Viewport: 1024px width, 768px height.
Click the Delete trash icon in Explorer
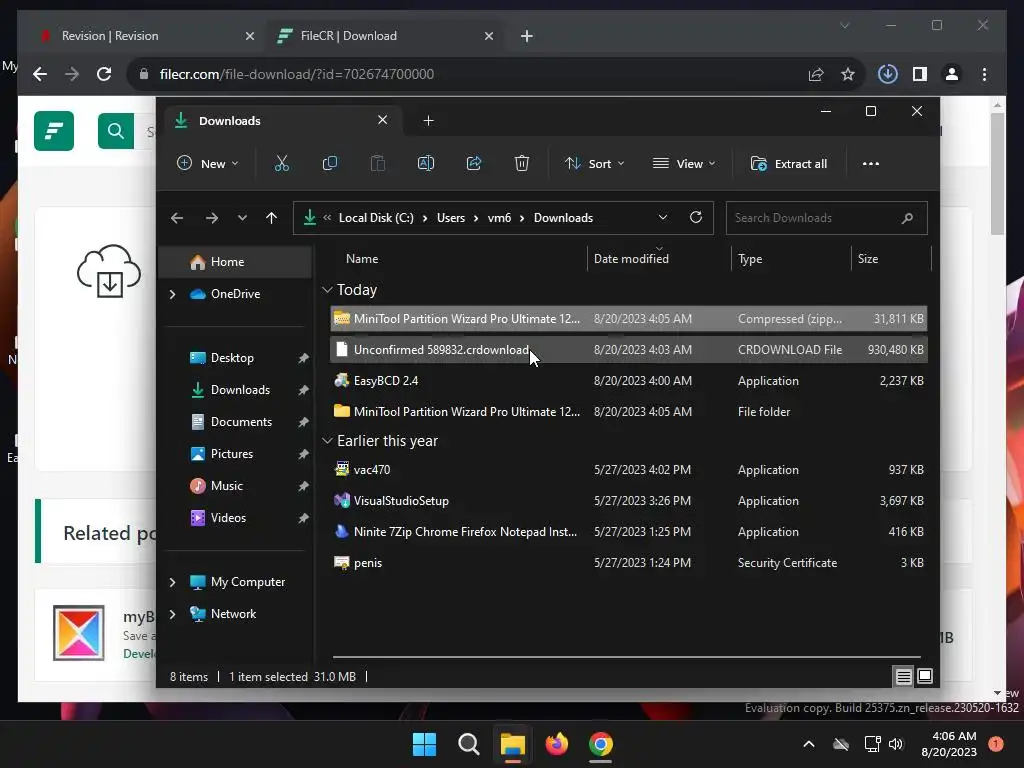522,163
